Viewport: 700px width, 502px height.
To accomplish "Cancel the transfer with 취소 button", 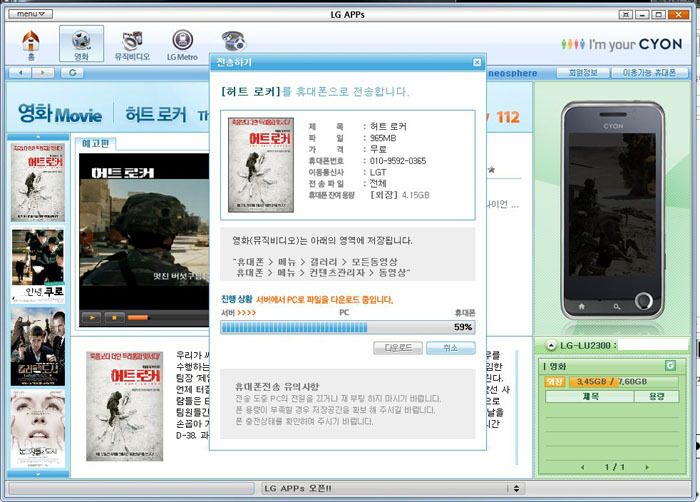I will click(450, 348).
